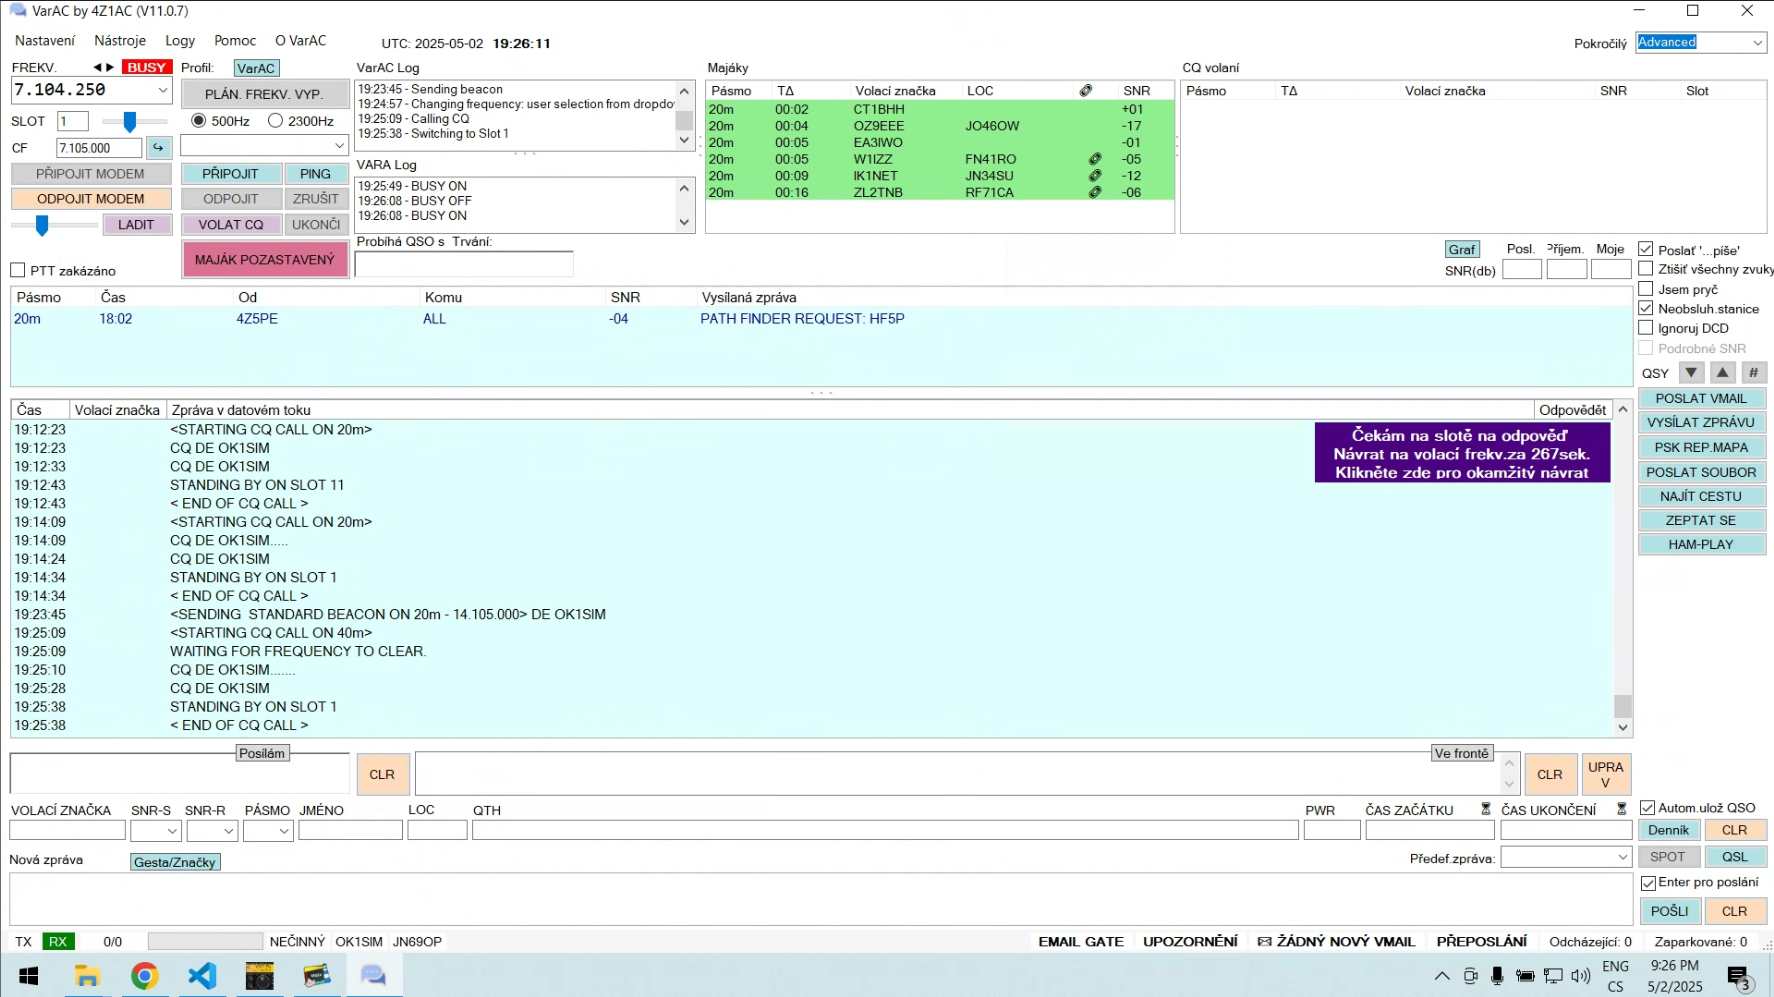
Task: Open the empty dropdown under bandwidth radios
Action: [x=340, y=146]
